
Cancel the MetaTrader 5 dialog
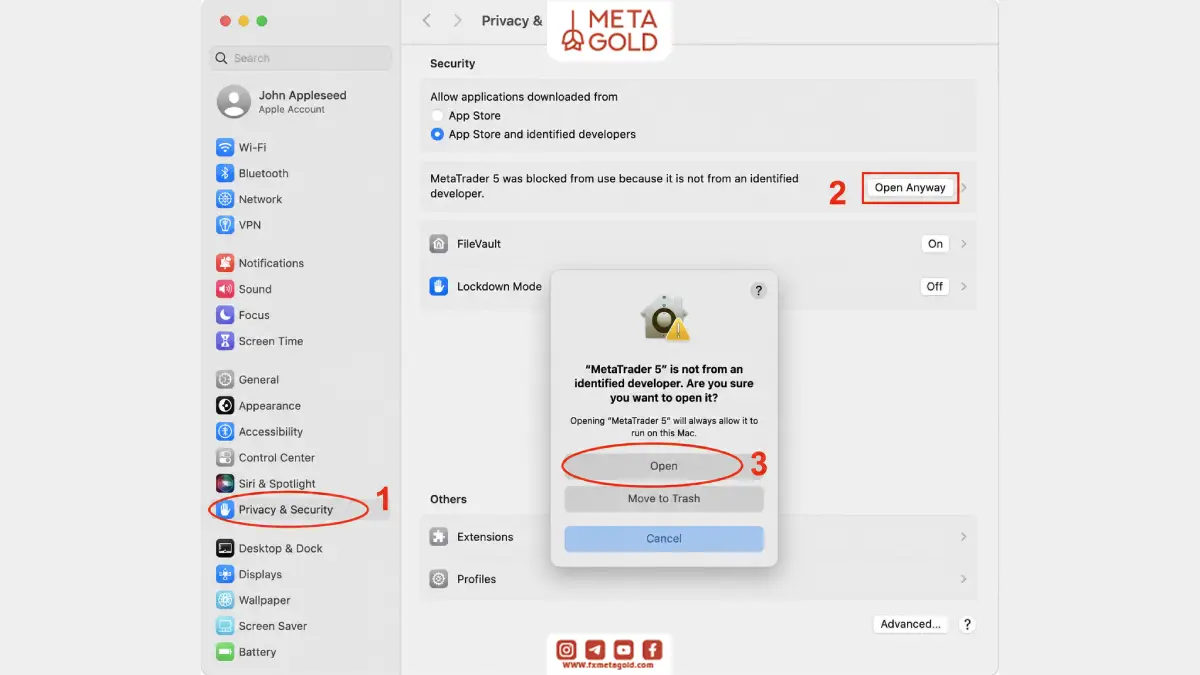tap(664, 538)
